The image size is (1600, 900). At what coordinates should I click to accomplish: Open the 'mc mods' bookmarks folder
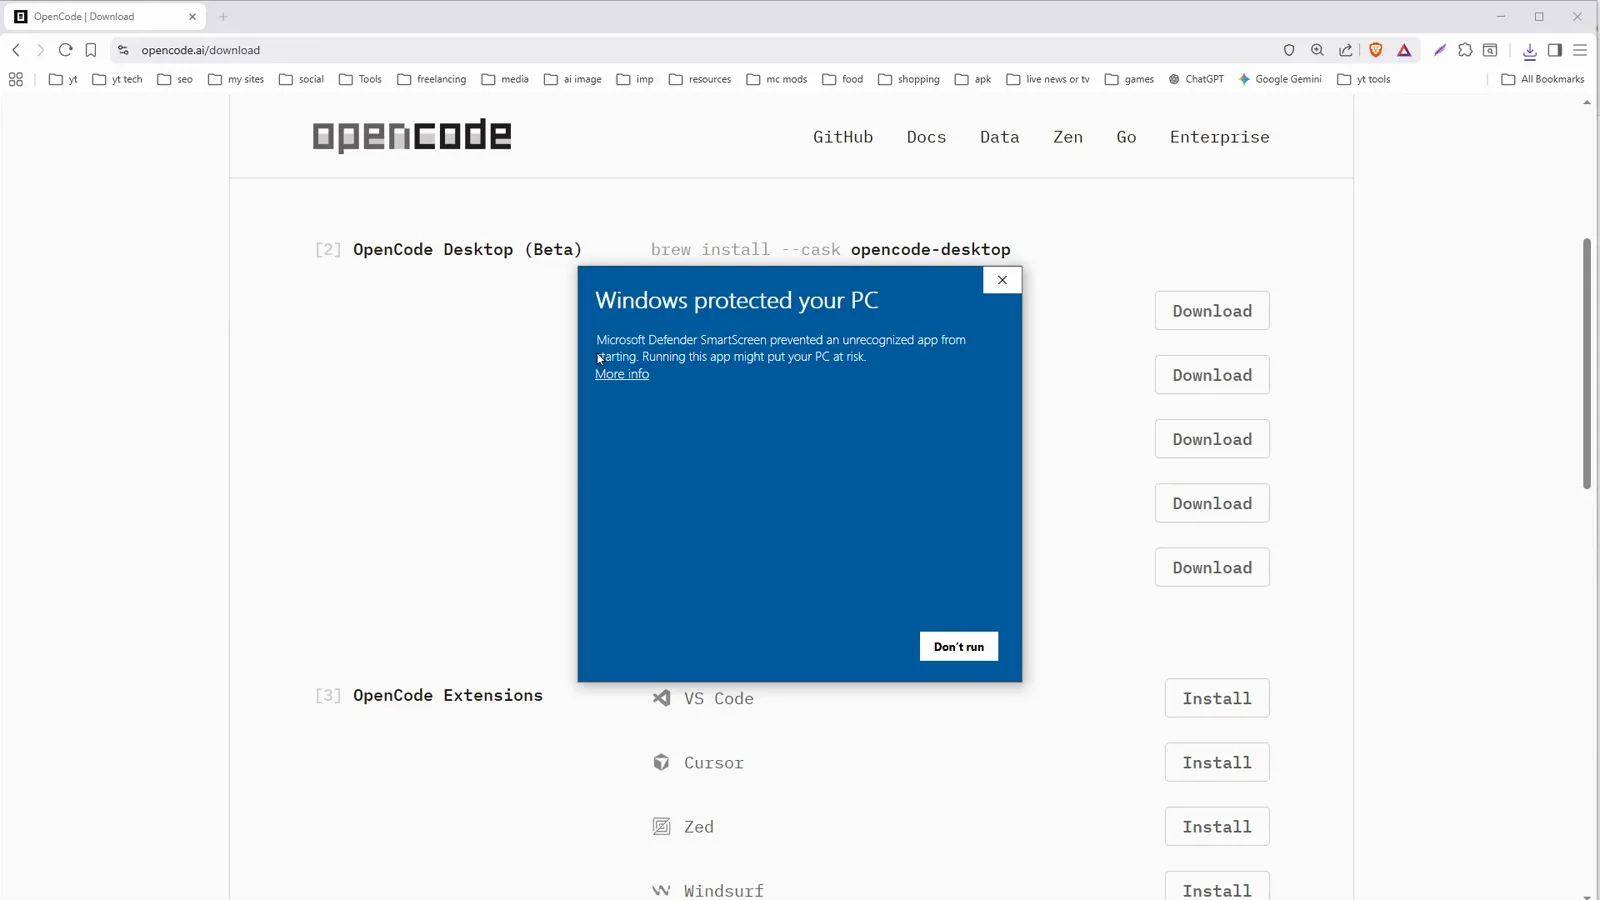point(777,79)
